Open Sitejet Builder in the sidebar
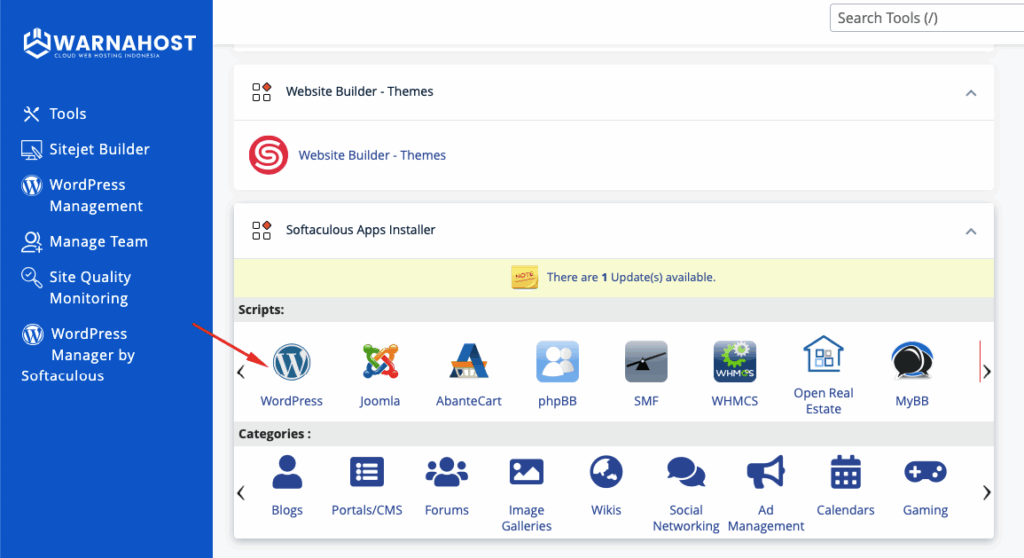 [x=85, y=149]
